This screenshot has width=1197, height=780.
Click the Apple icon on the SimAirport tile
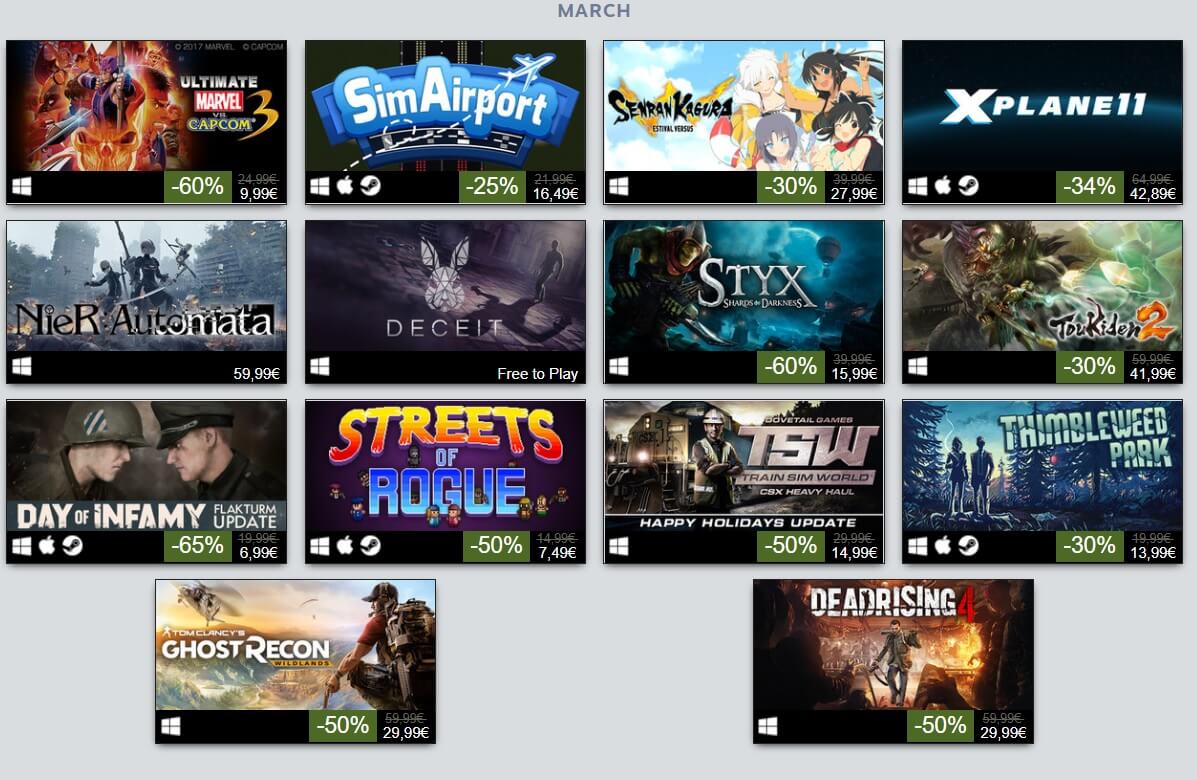(345, 185)
